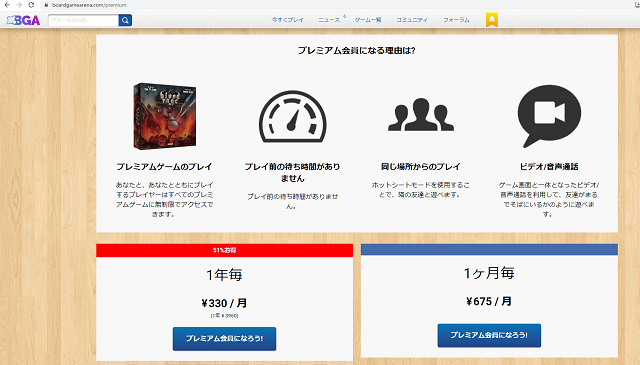The height and width of the screenshot is (365, 640).
Task: Open the 今すぐプレイ menu item
Action: pos(288,20)
